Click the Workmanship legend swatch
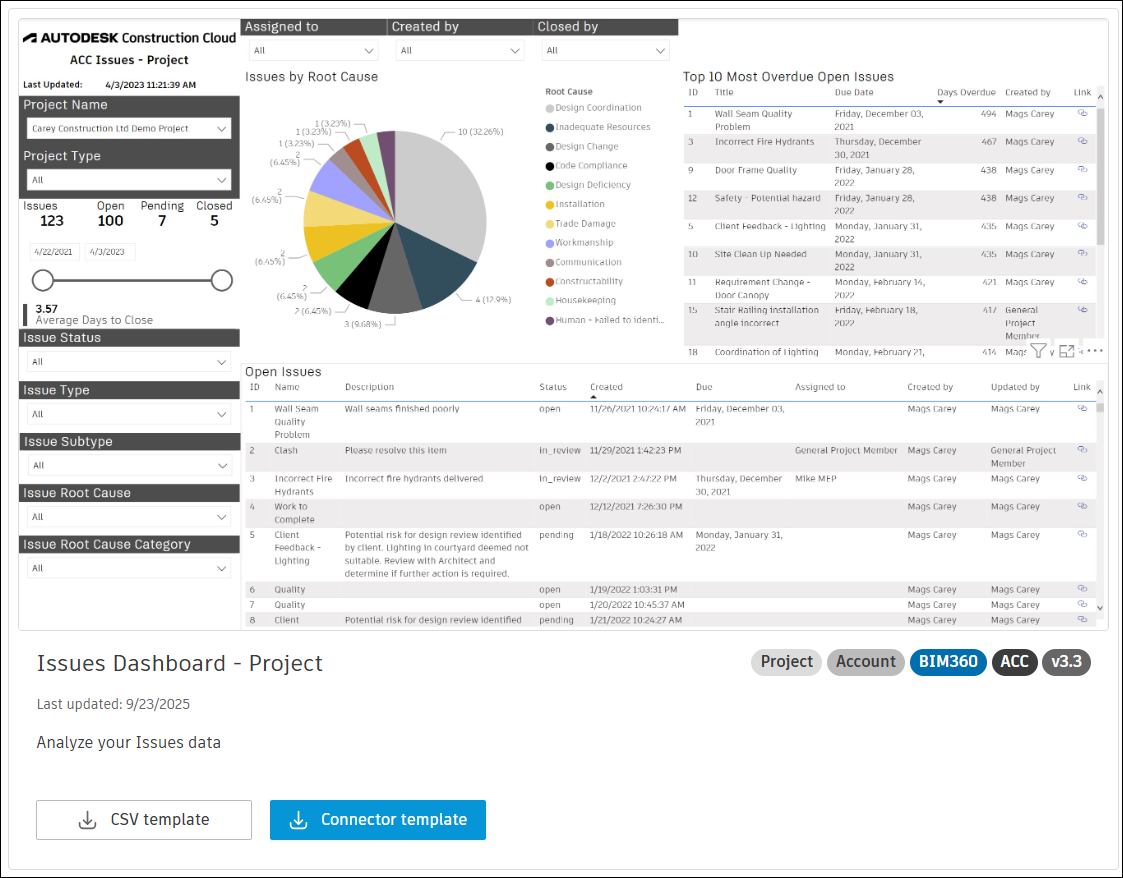Screen dimensions: 1123x878 click(x=549, y=243)
